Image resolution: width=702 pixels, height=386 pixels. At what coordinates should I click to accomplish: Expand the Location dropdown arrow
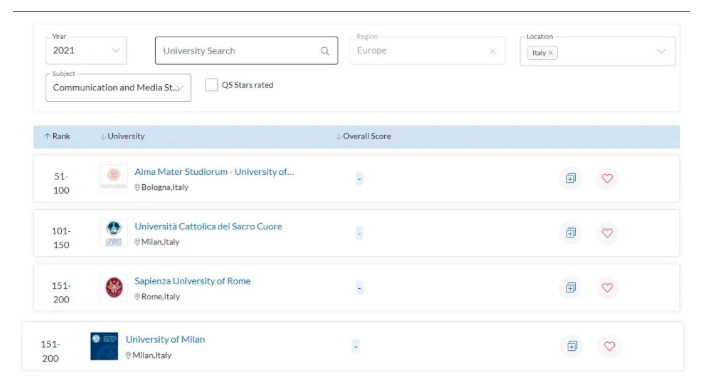pyautogui.click(x=661, y=51)
